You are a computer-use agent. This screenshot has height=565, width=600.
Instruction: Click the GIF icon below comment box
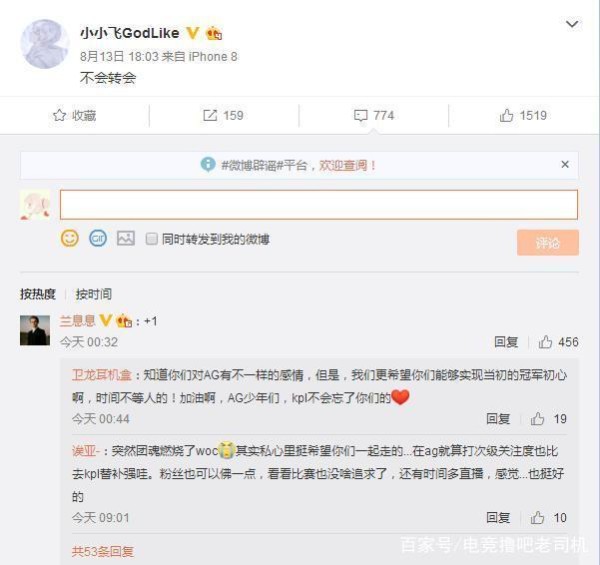point(98,238)
